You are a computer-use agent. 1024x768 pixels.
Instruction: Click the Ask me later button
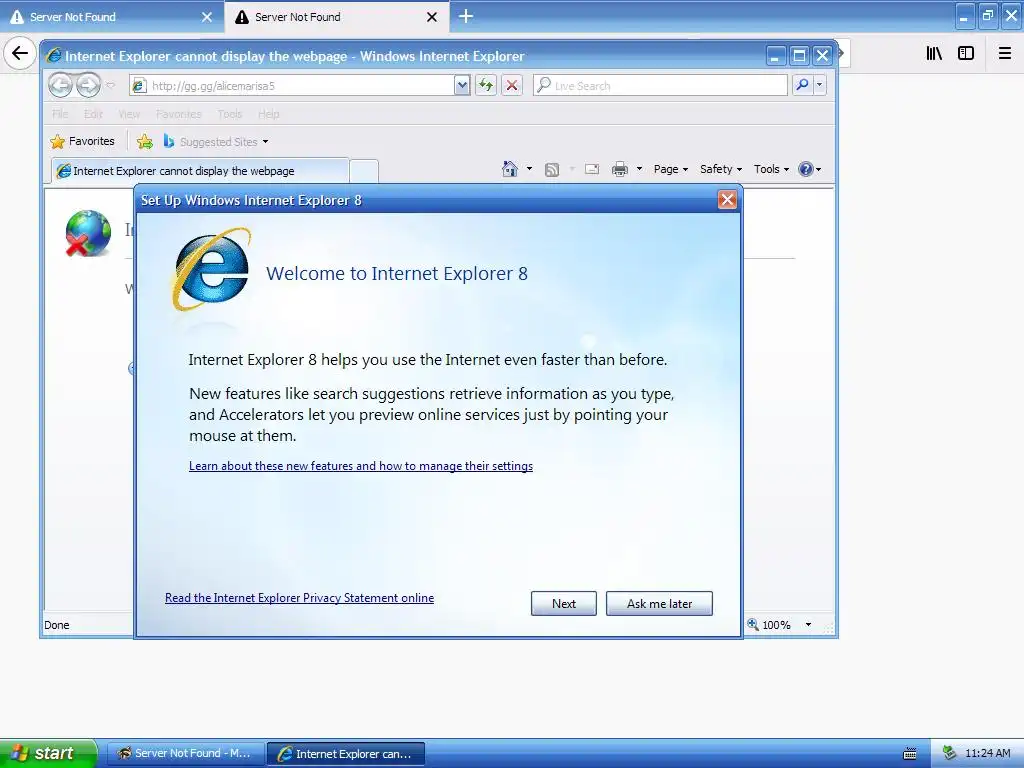pos(659,603)
